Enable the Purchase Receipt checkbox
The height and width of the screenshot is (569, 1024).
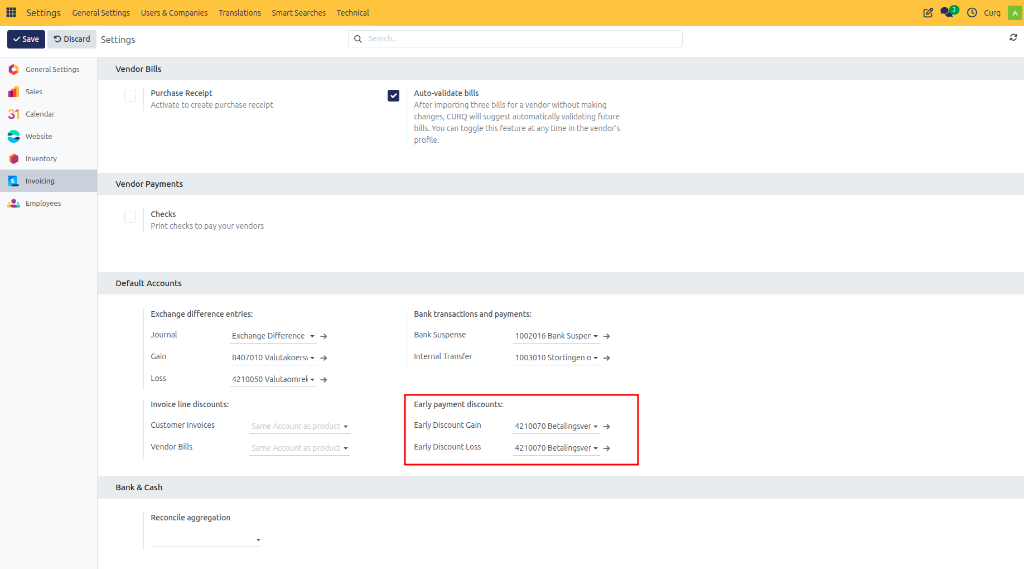point(130,96)
